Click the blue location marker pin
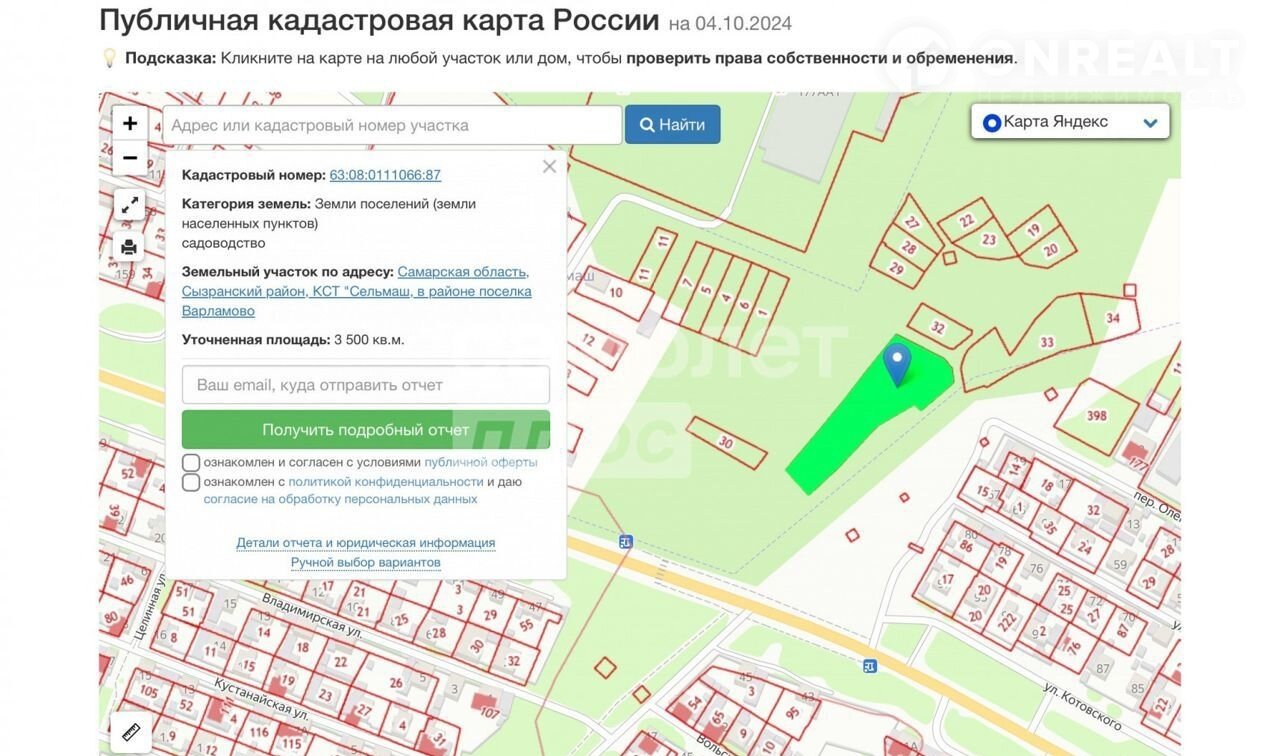Viewport: 1280px width, 756px height. tap(897, 363)
